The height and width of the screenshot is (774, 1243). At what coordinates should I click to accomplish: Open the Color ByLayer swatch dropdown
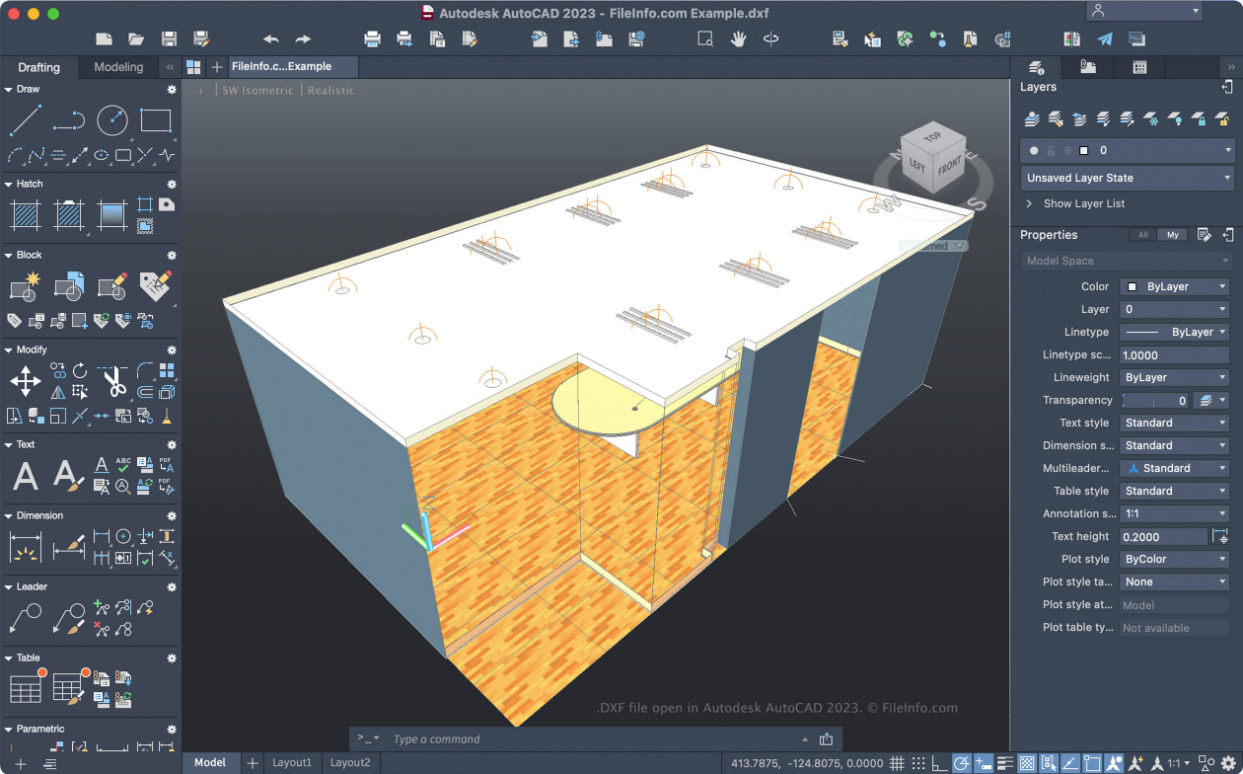pos(1174,287)
